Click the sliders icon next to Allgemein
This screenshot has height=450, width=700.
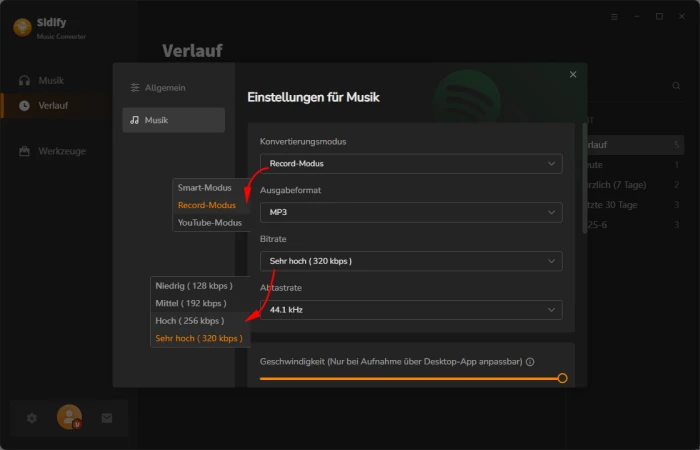[135, 88]
